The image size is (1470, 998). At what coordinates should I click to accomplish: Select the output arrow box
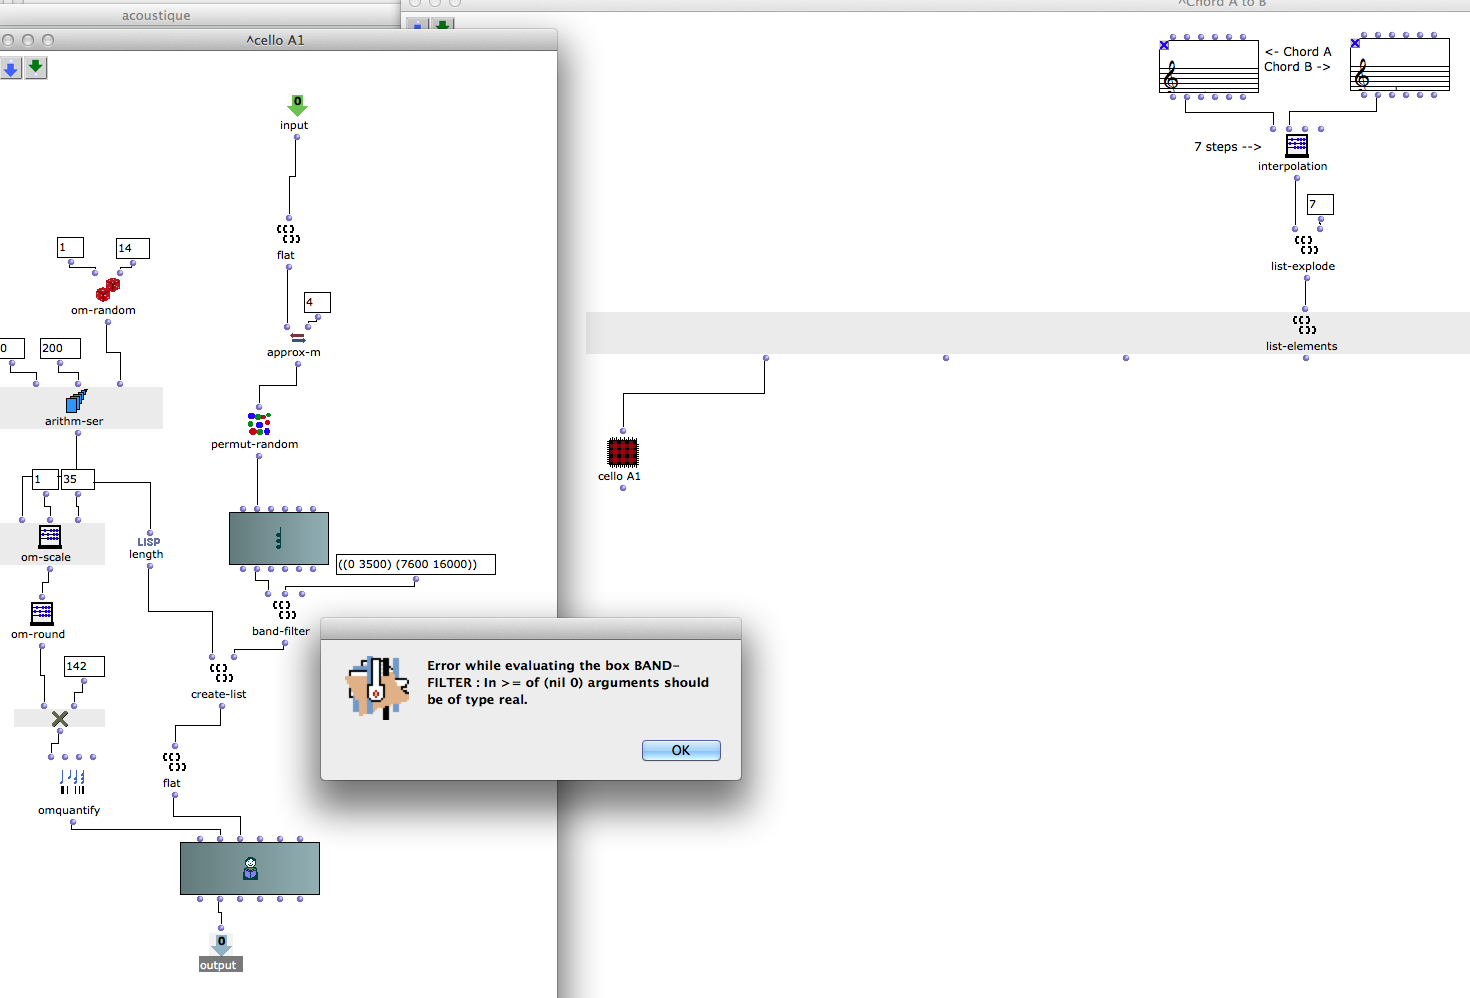[x=221, y=944]
